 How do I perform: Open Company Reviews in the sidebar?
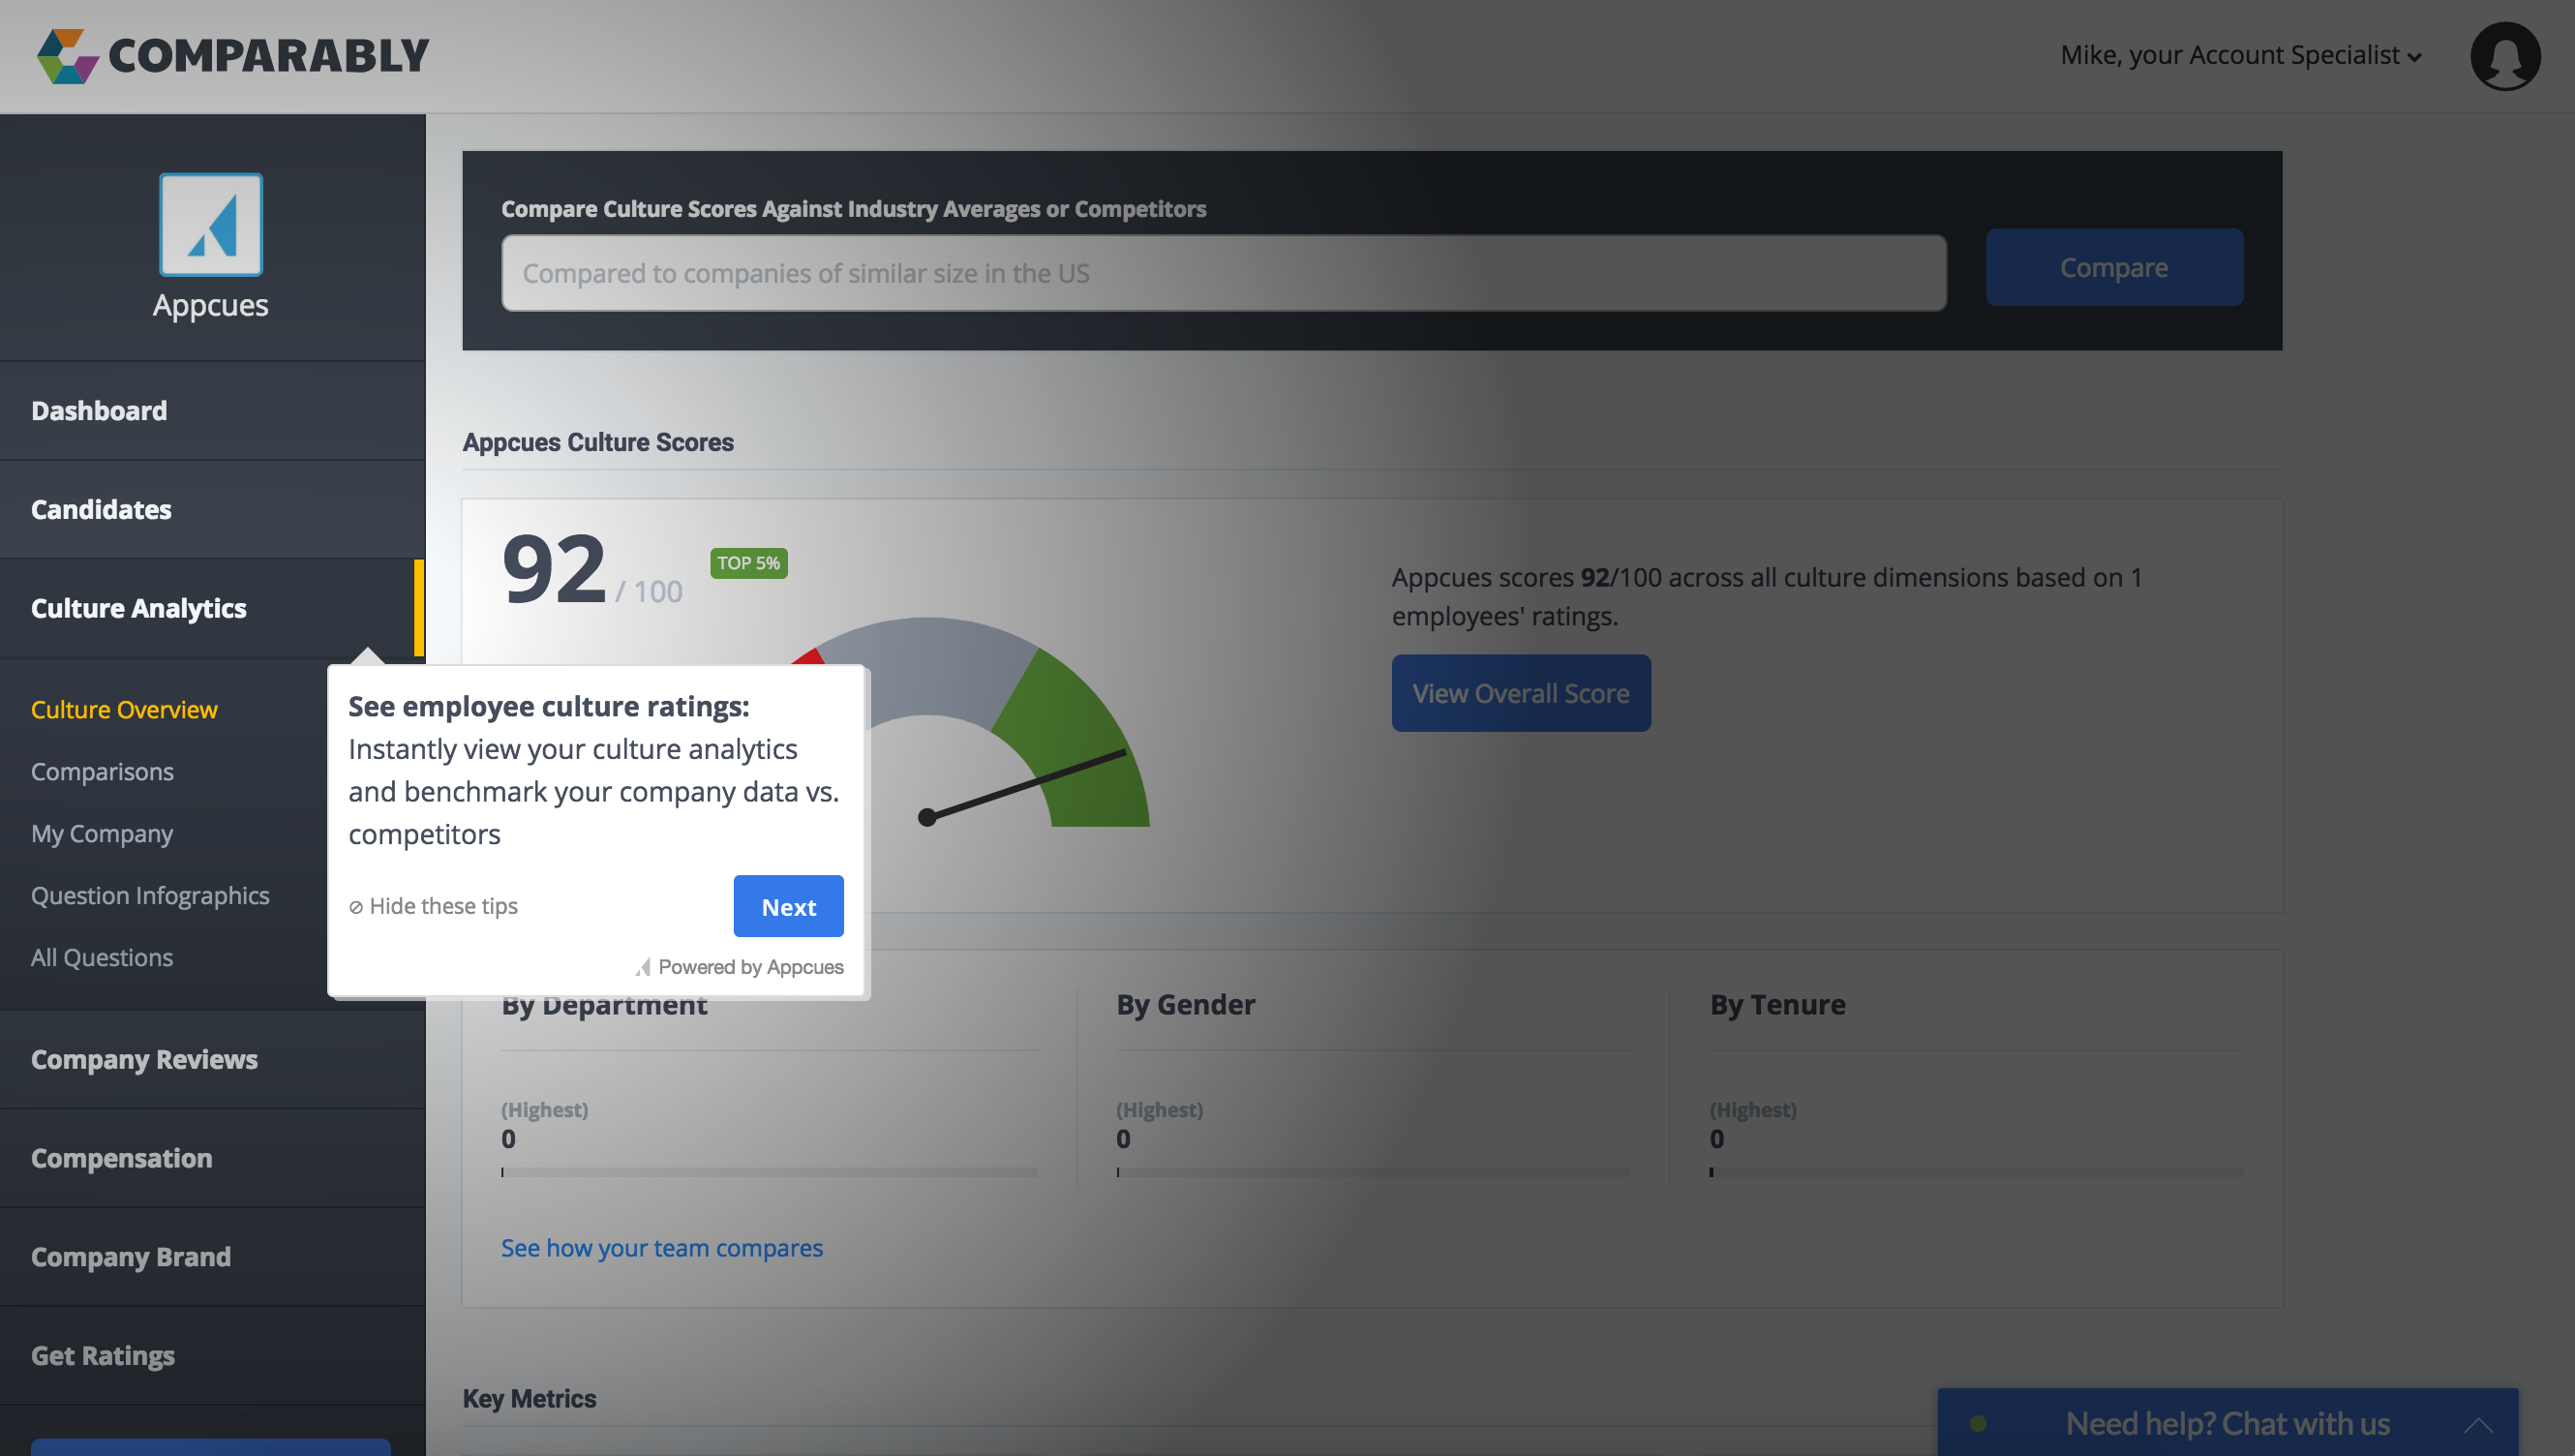pos(213,1059)
